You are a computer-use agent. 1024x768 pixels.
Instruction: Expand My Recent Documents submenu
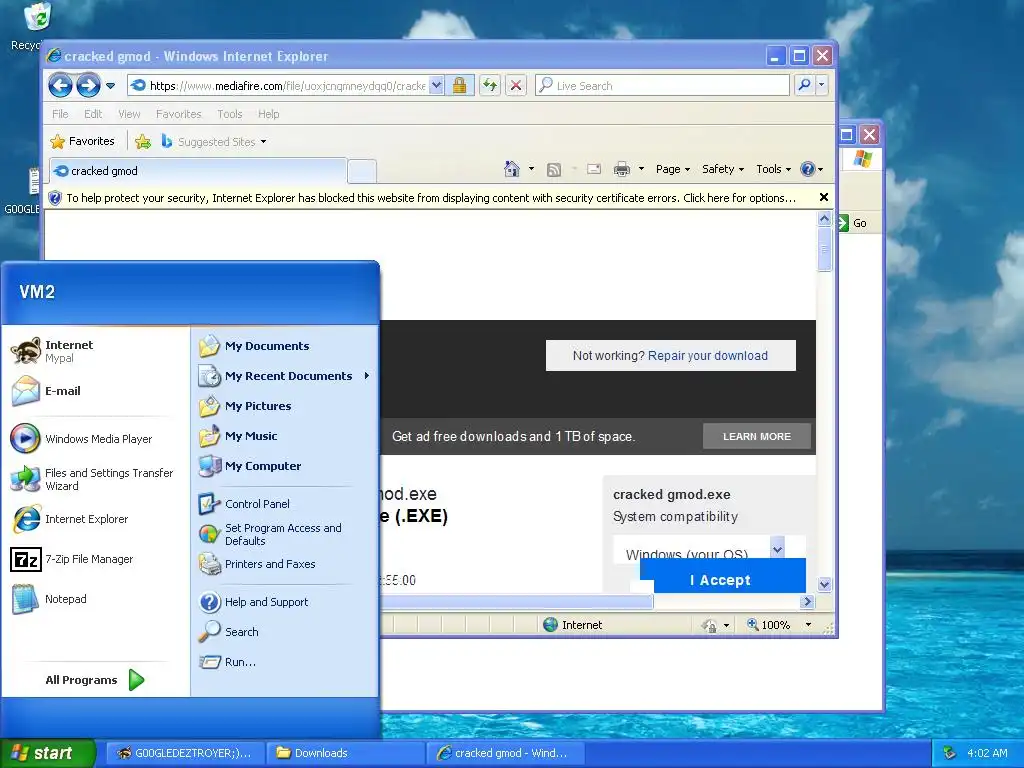tap(284, 376)
